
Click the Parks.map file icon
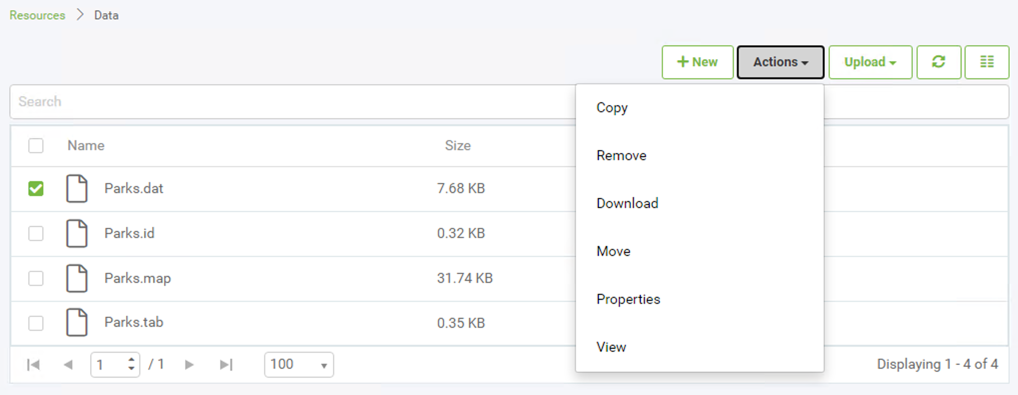point(77,278)
